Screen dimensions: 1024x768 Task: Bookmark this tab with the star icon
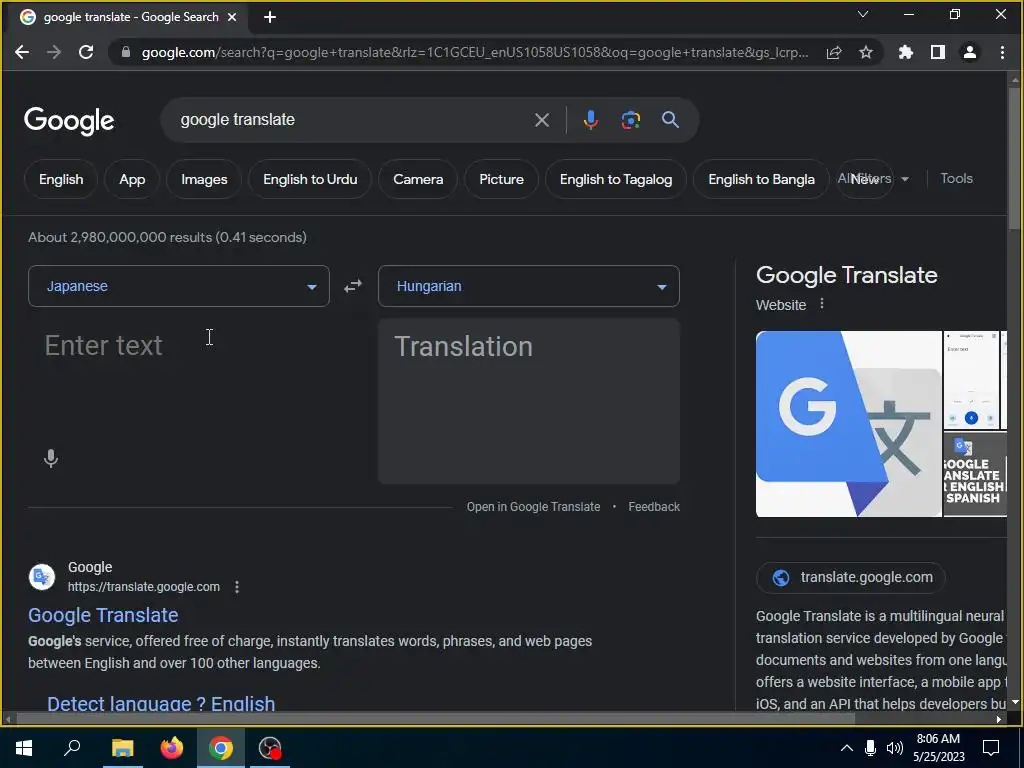tap(866, 52)
